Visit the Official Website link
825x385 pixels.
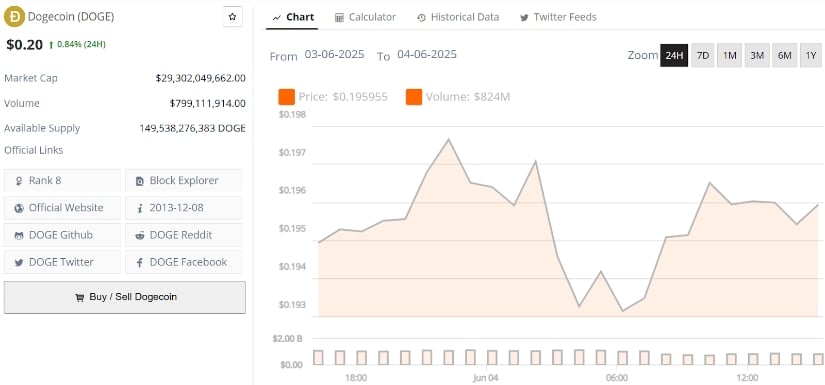62,208
